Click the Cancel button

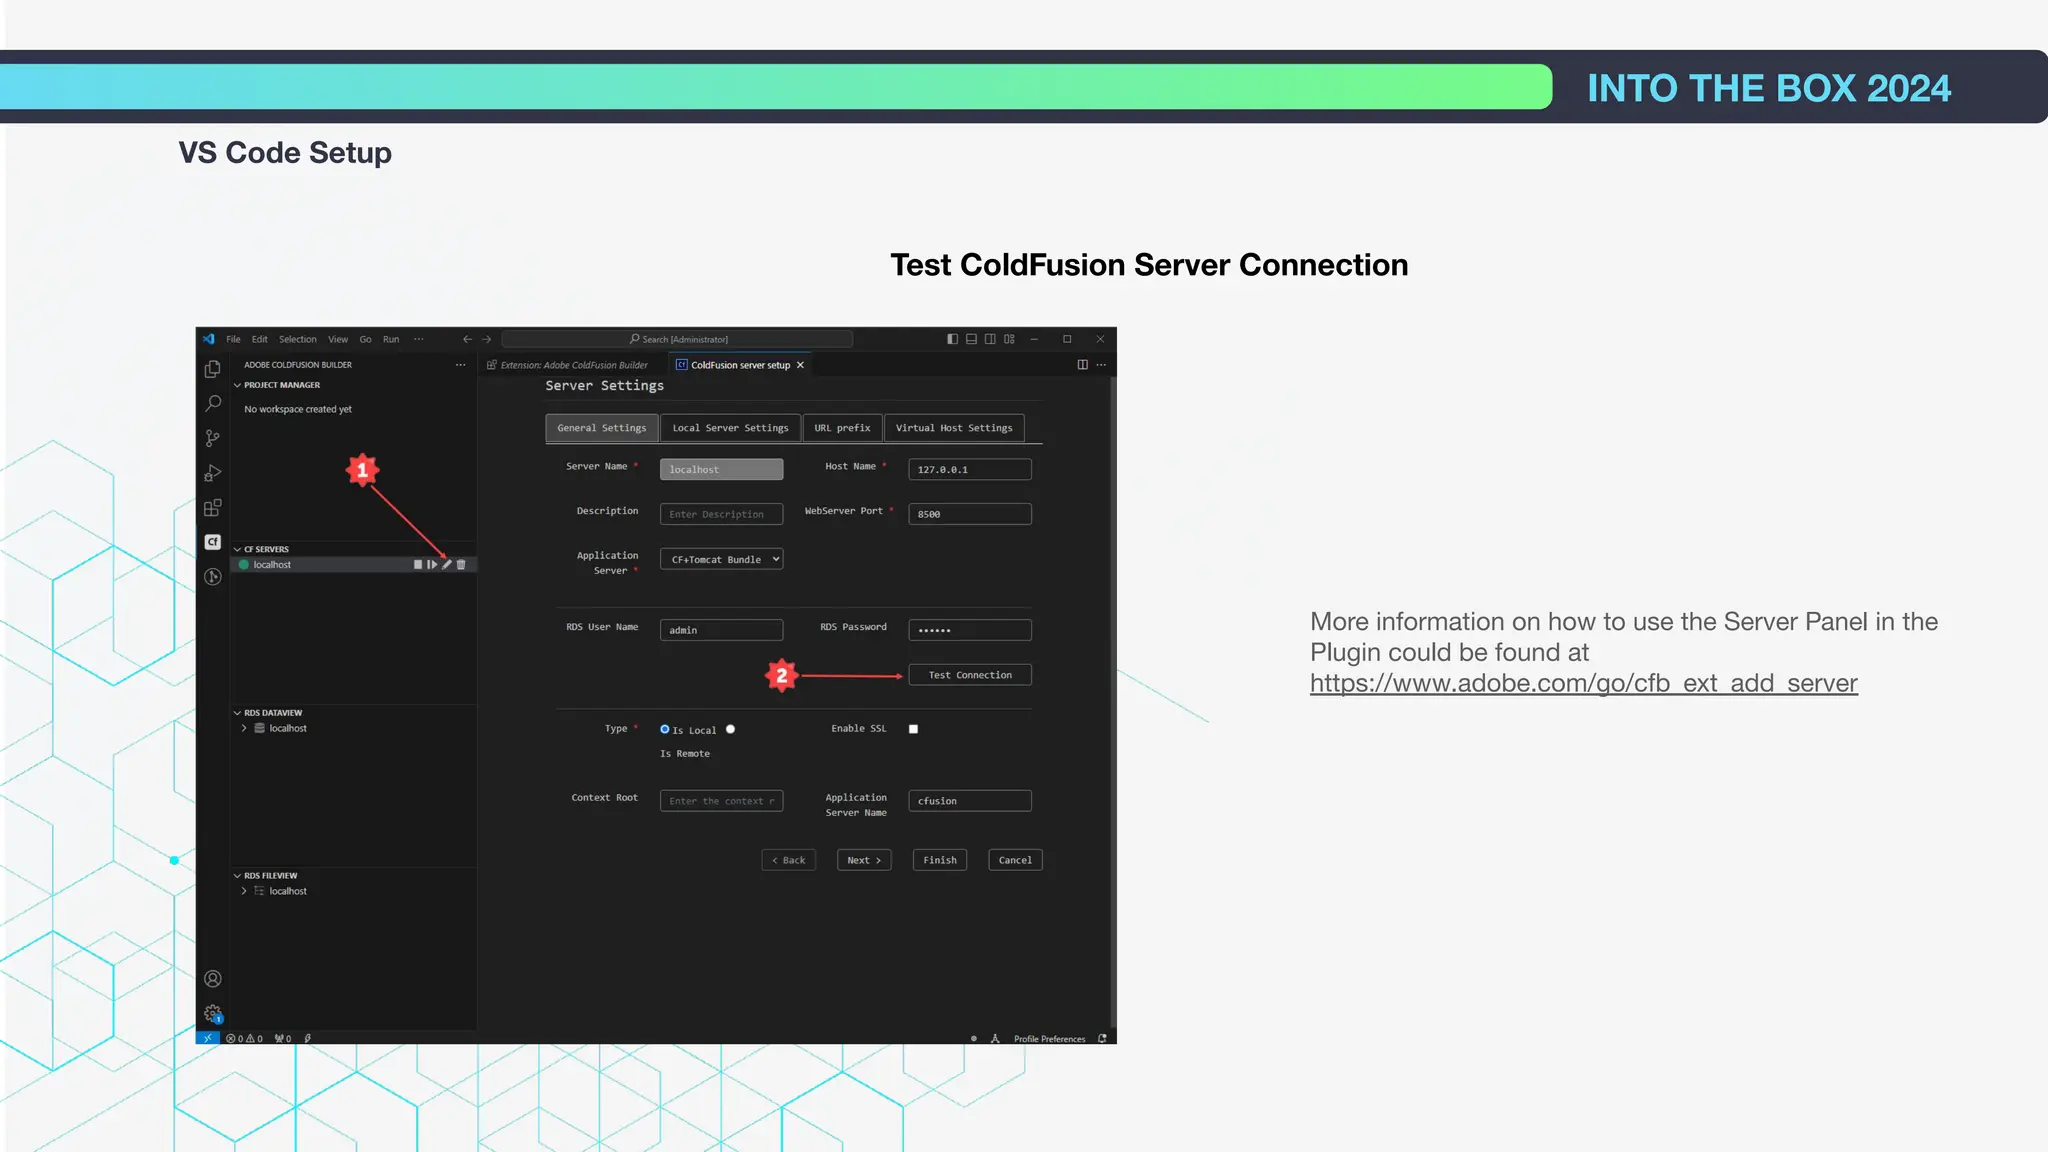click(1015, 860)
